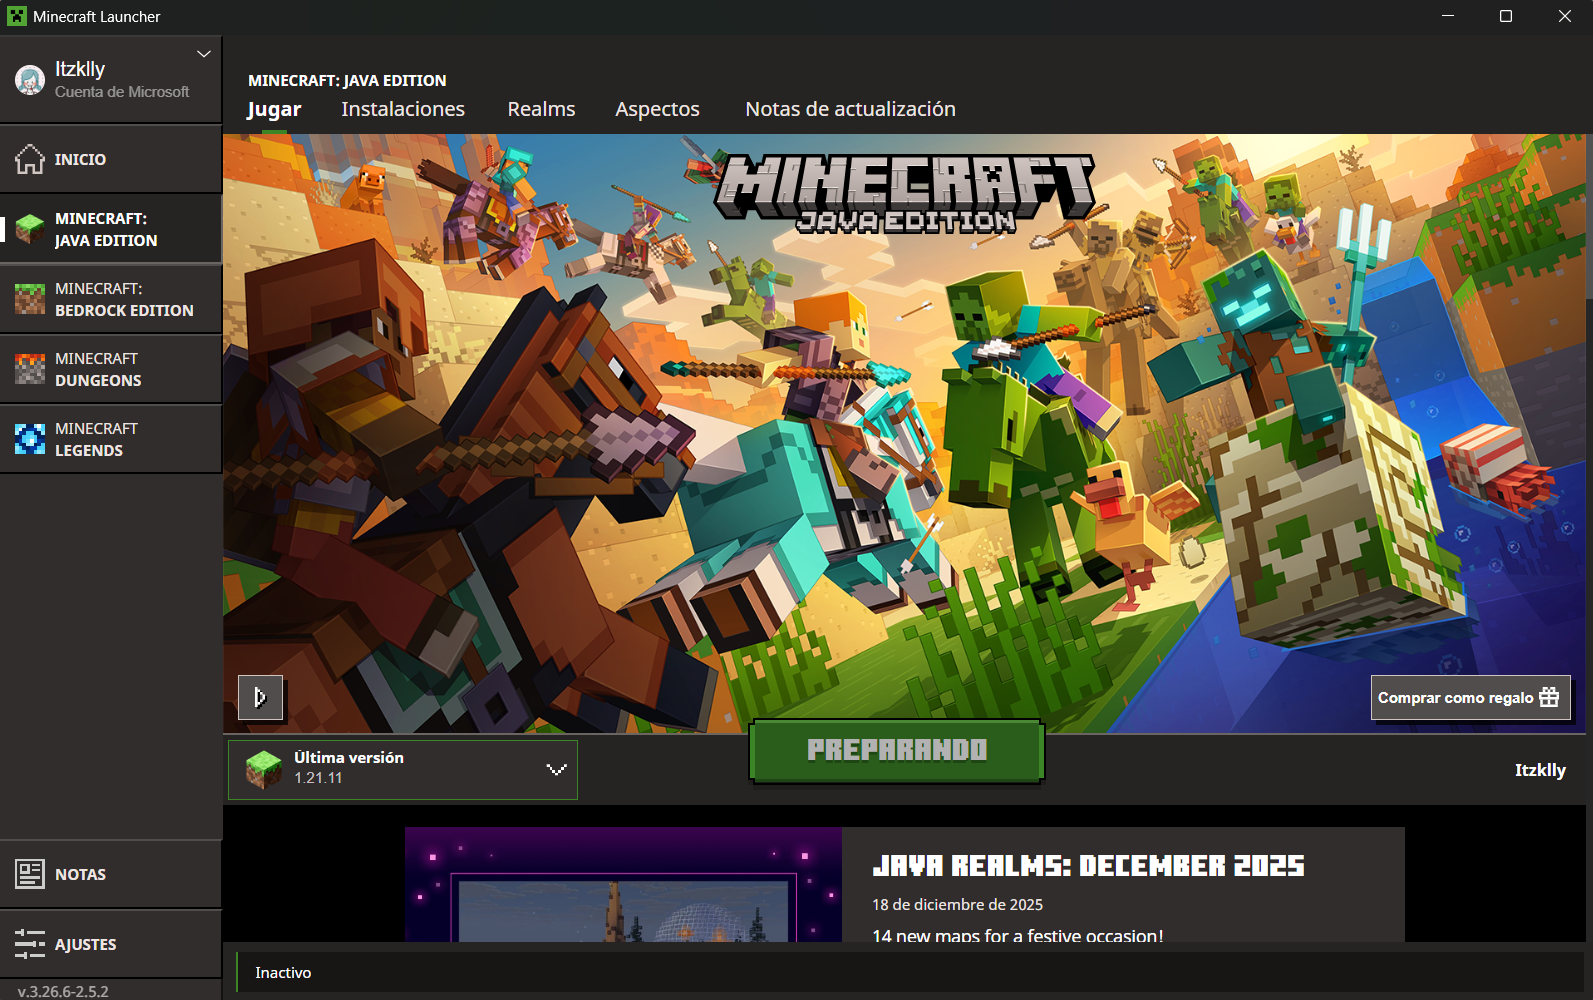The image size is (1593, 1000).
Task: Click the green Preparando button
Action: coord(897,750)
